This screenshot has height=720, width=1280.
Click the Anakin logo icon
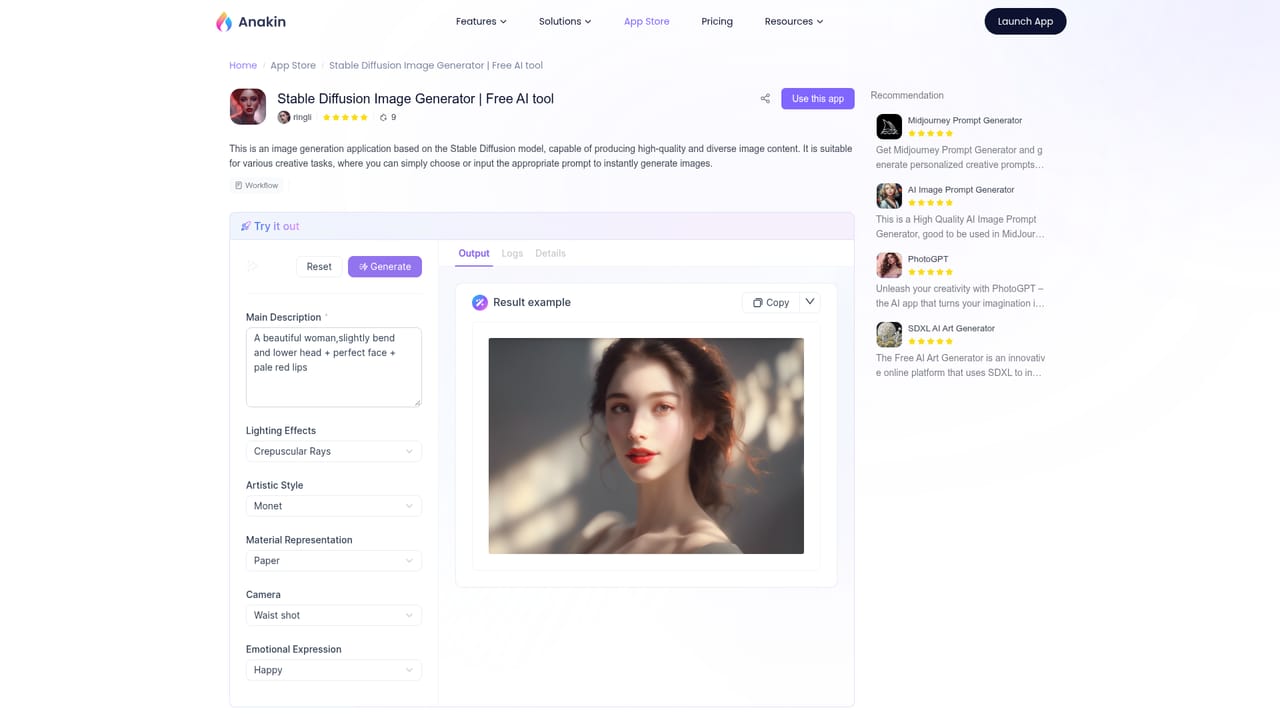click(x=224, y=21)
